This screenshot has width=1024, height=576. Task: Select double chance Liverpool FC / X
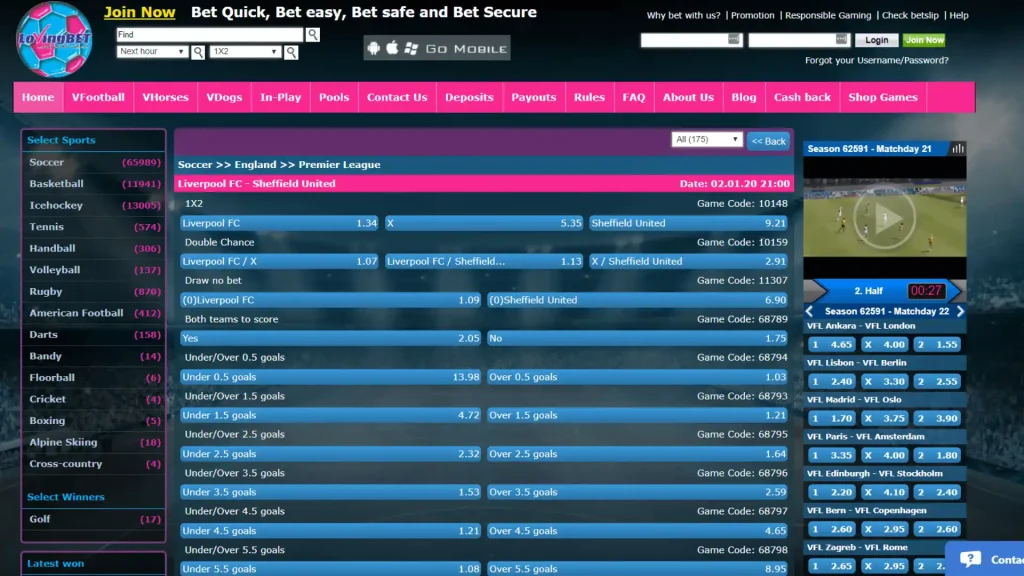tap(280, 261)
